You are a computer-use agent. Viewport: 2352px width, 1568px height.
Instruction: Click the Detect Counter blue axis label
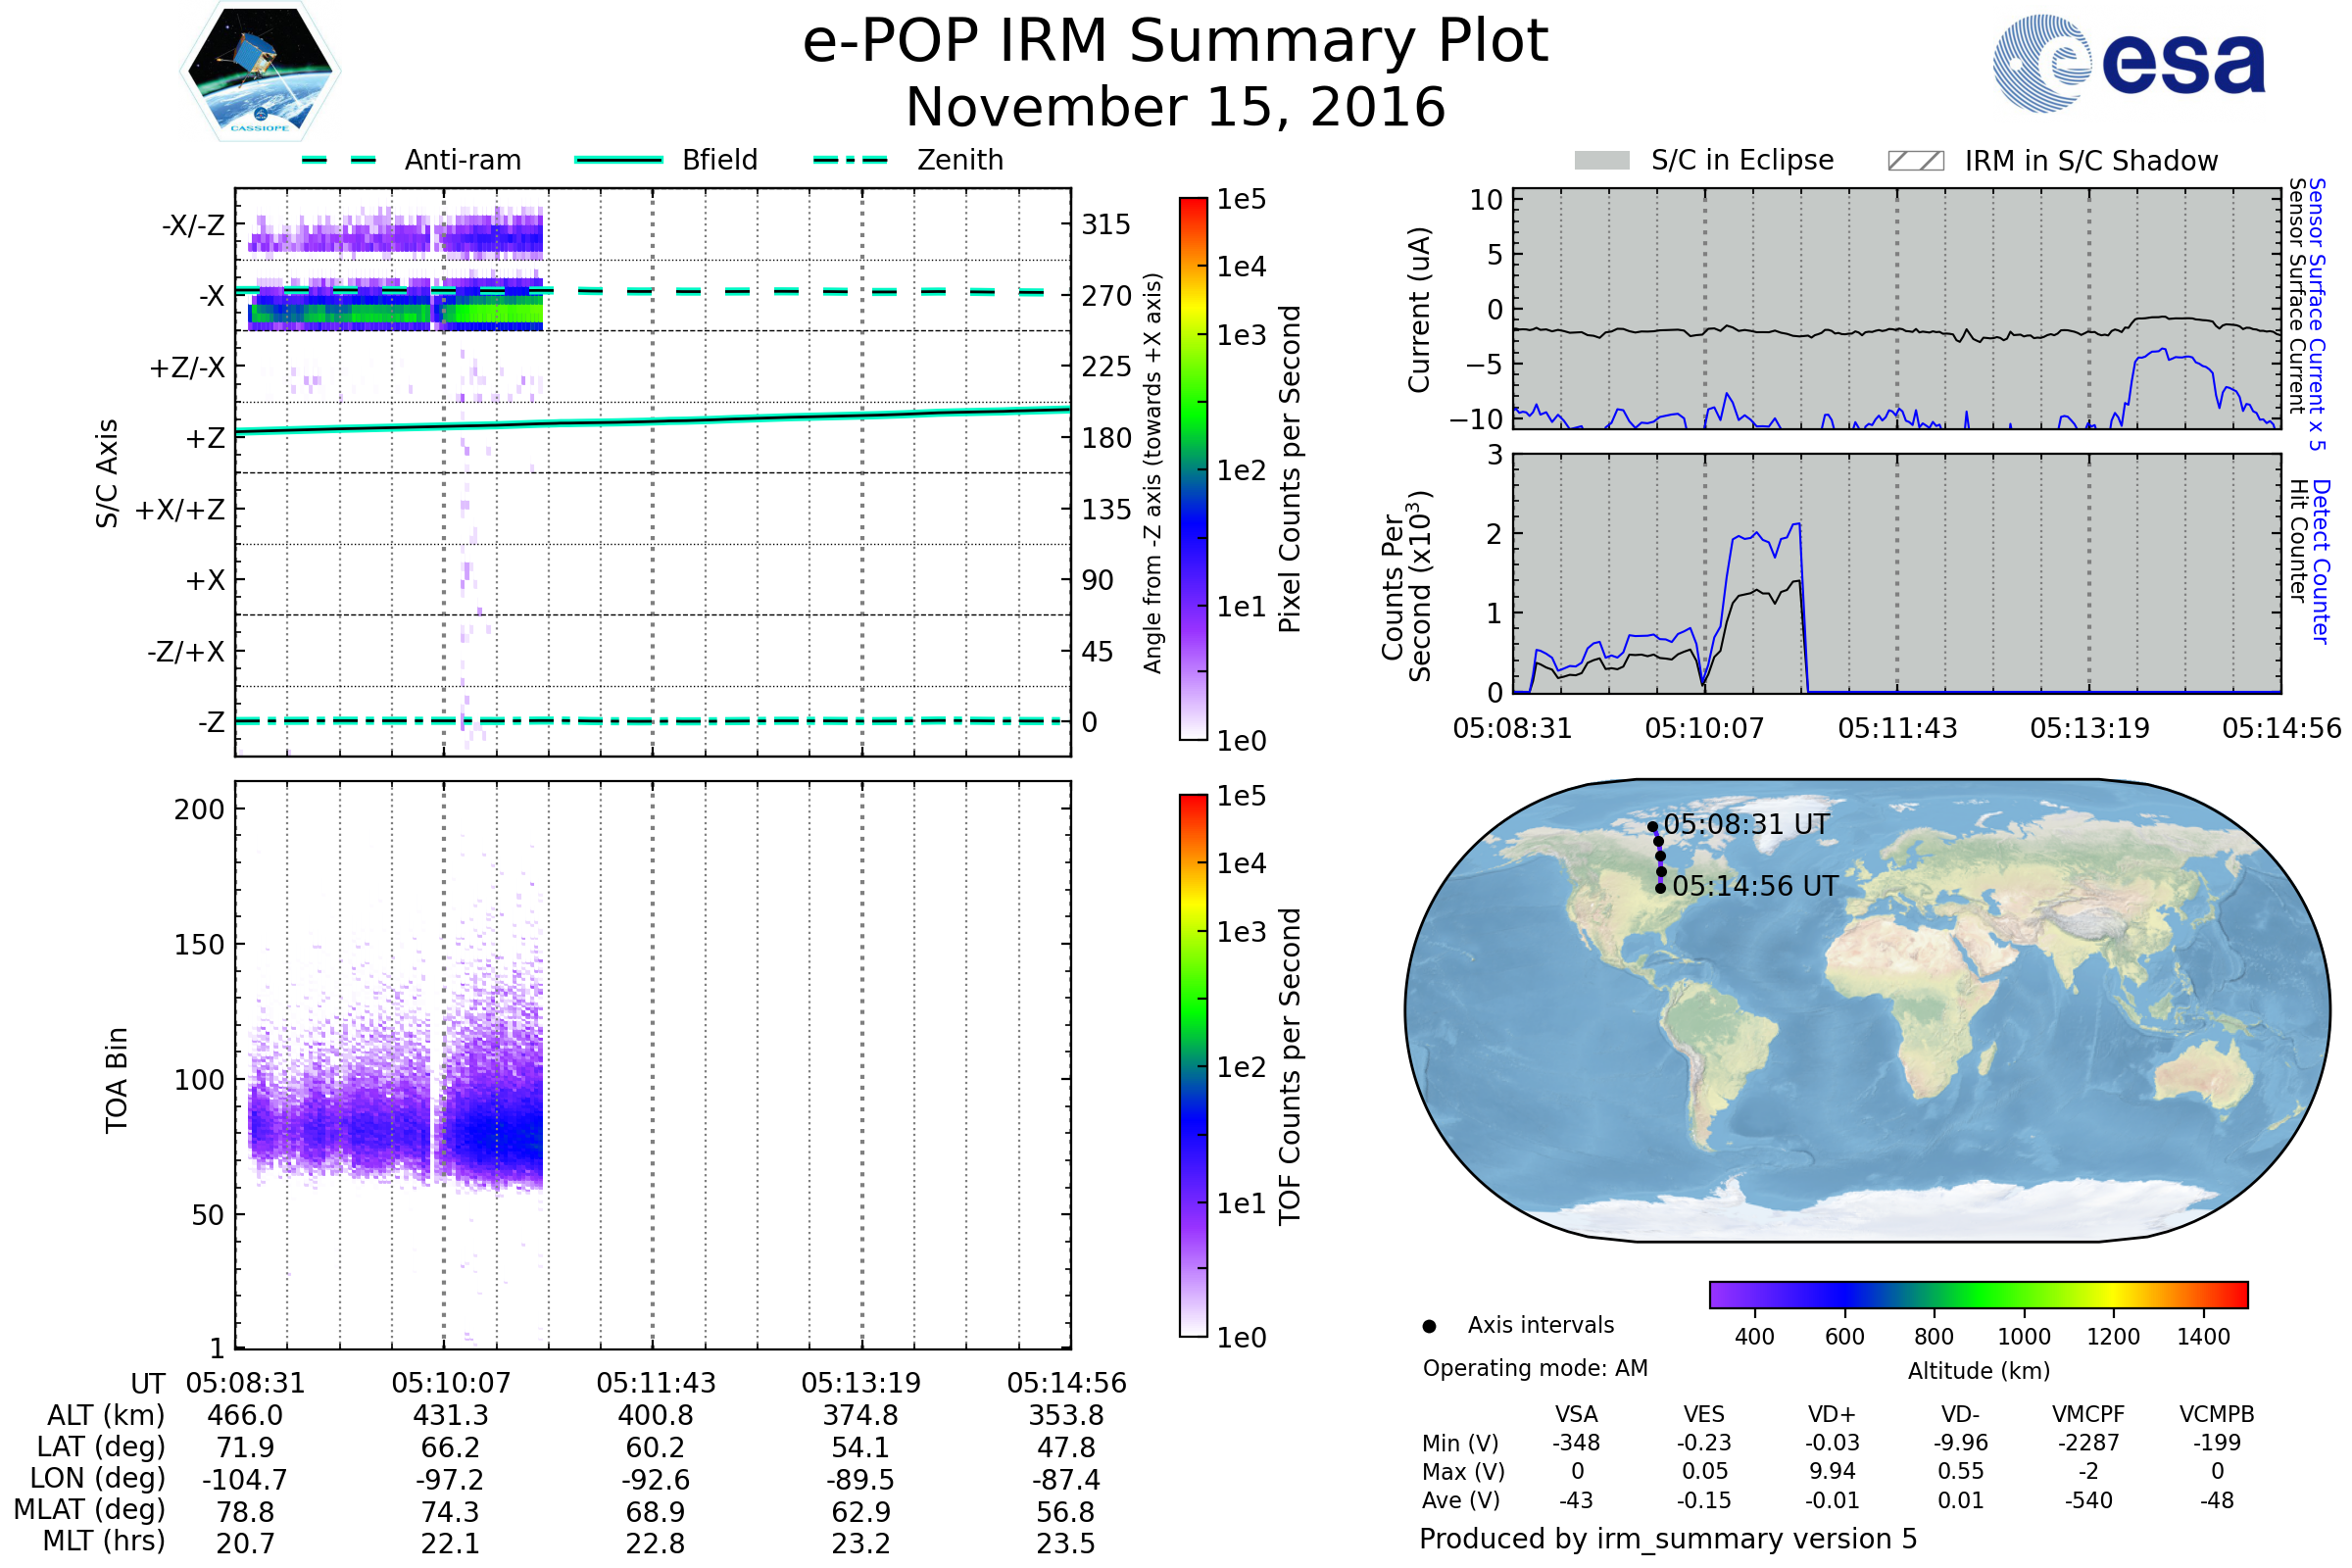(2320, 561)
